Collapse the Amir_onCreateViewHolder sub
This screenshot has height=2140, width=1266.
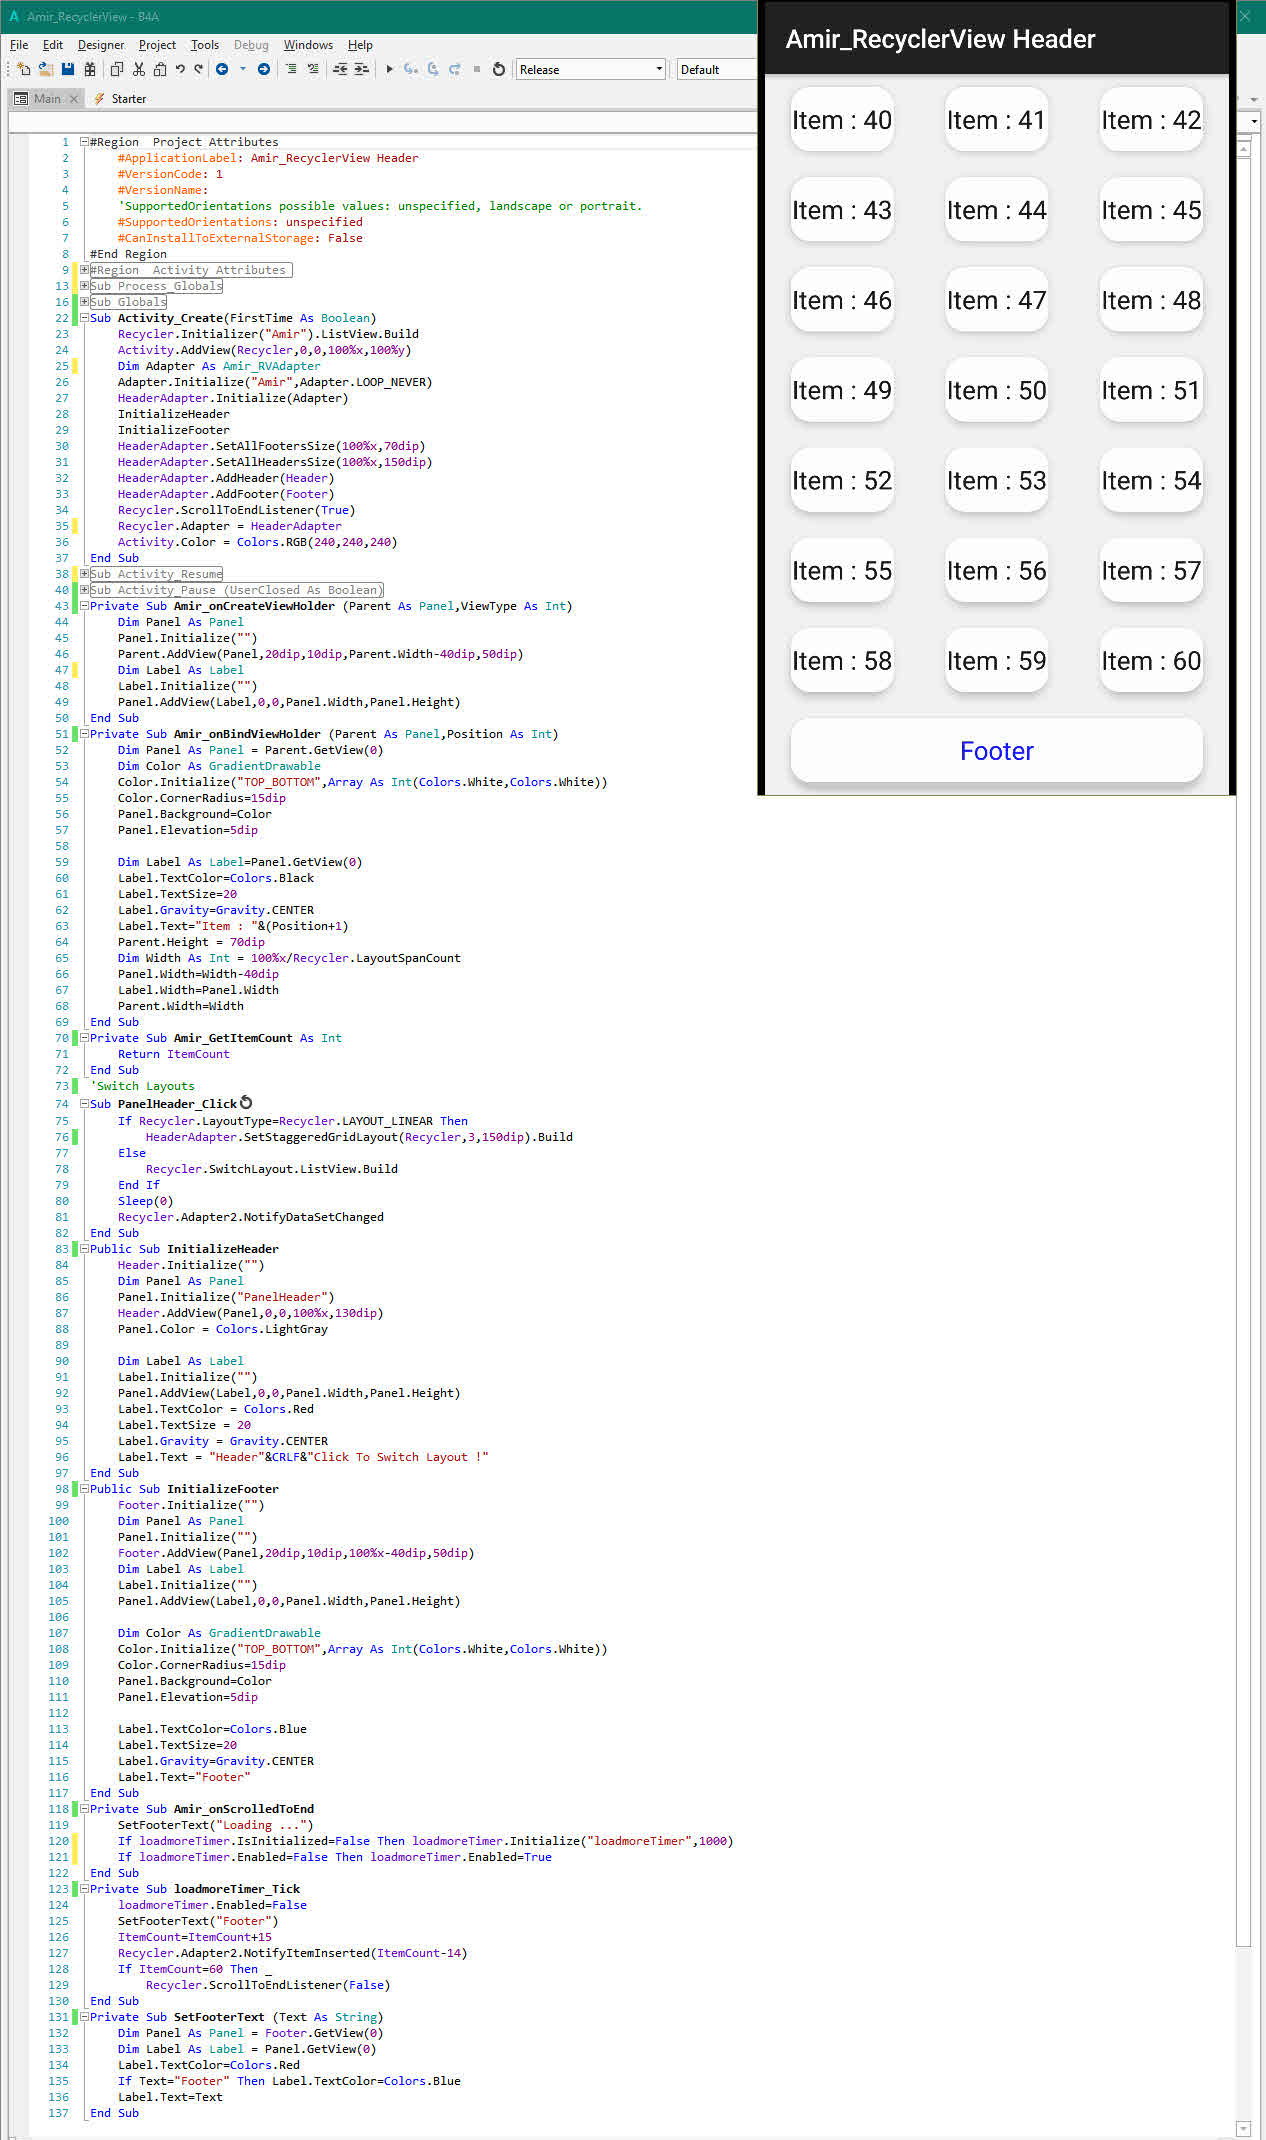[x=85, y=606]
